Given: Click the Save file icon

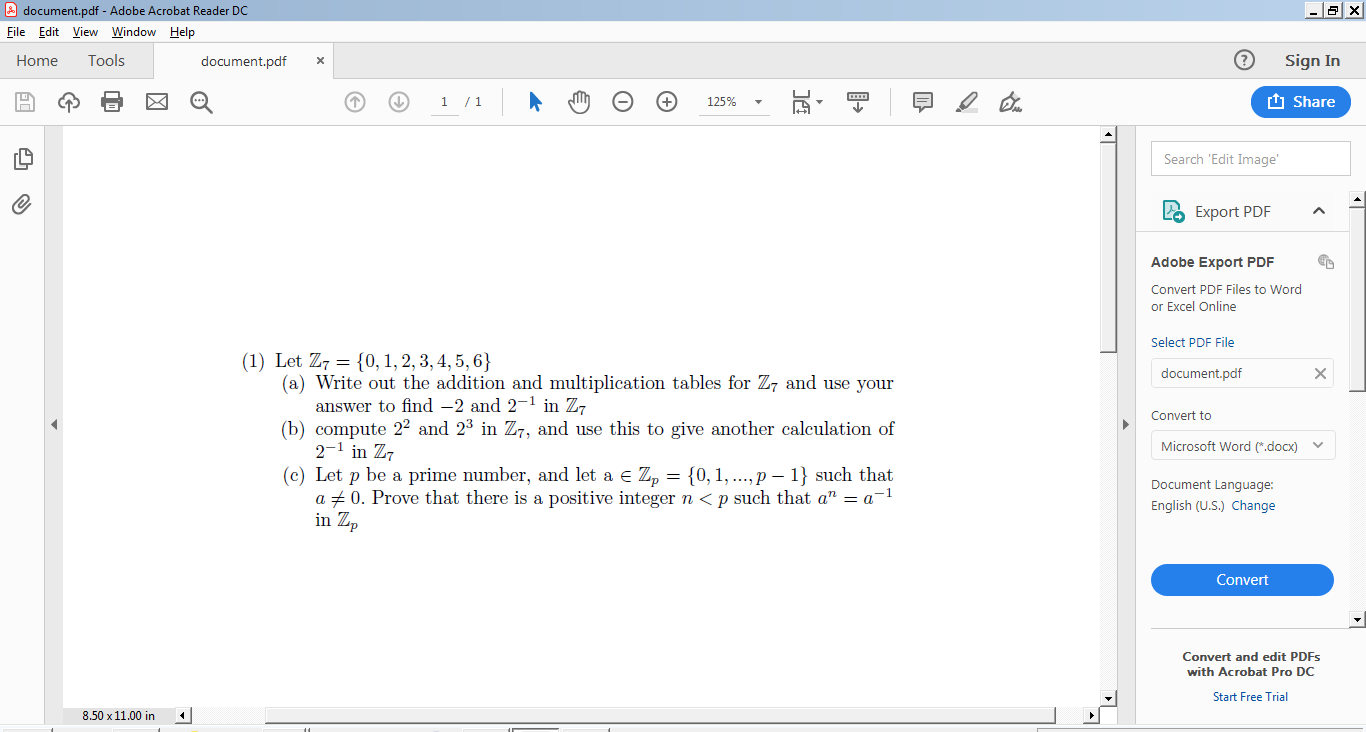Looking at the screenshot, I should [25, 101].
